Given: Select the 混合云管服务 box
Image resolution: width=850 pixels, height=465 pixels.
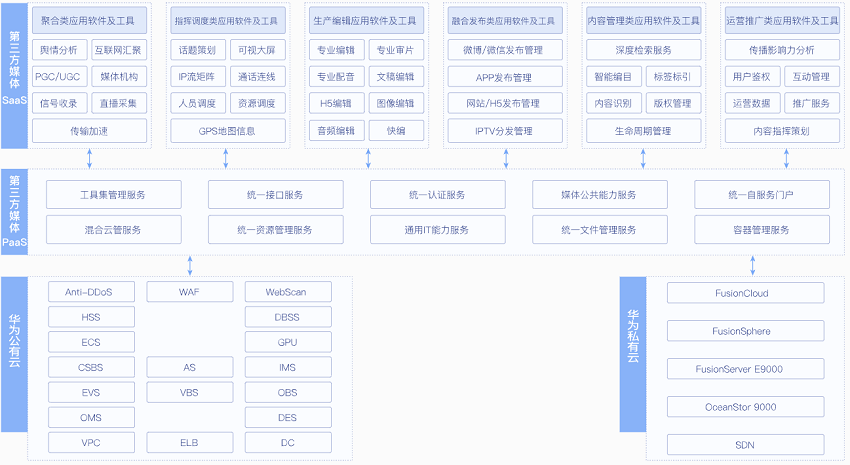Looking at the screenshot, I should click(x=114, y=230).
